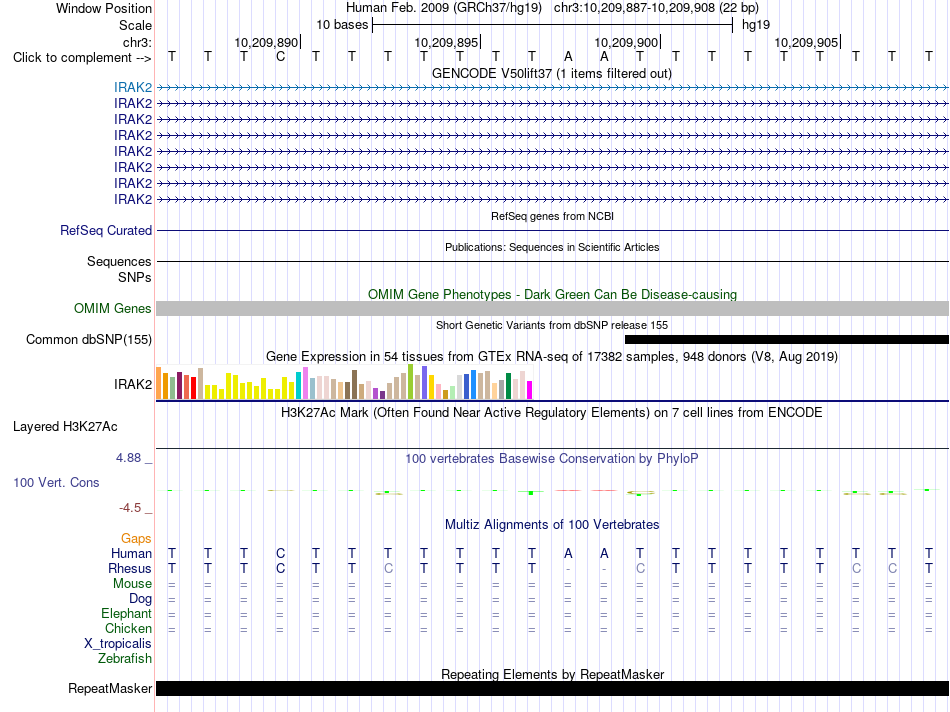Open 'Repeating Elements by RepeatMasker' title

pos(552,674)
